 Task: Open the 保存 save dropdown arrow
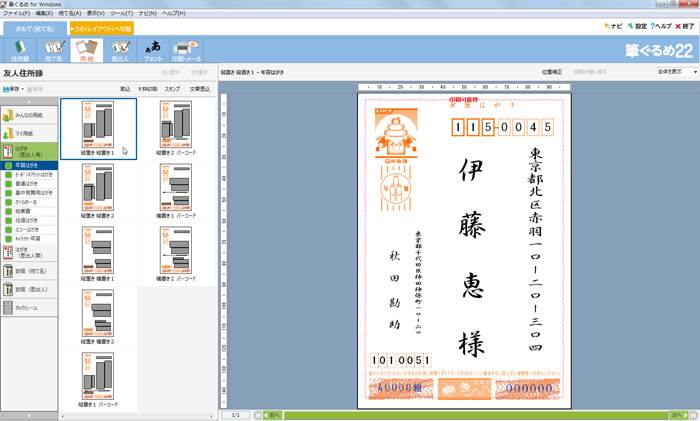tap(22, 89)
